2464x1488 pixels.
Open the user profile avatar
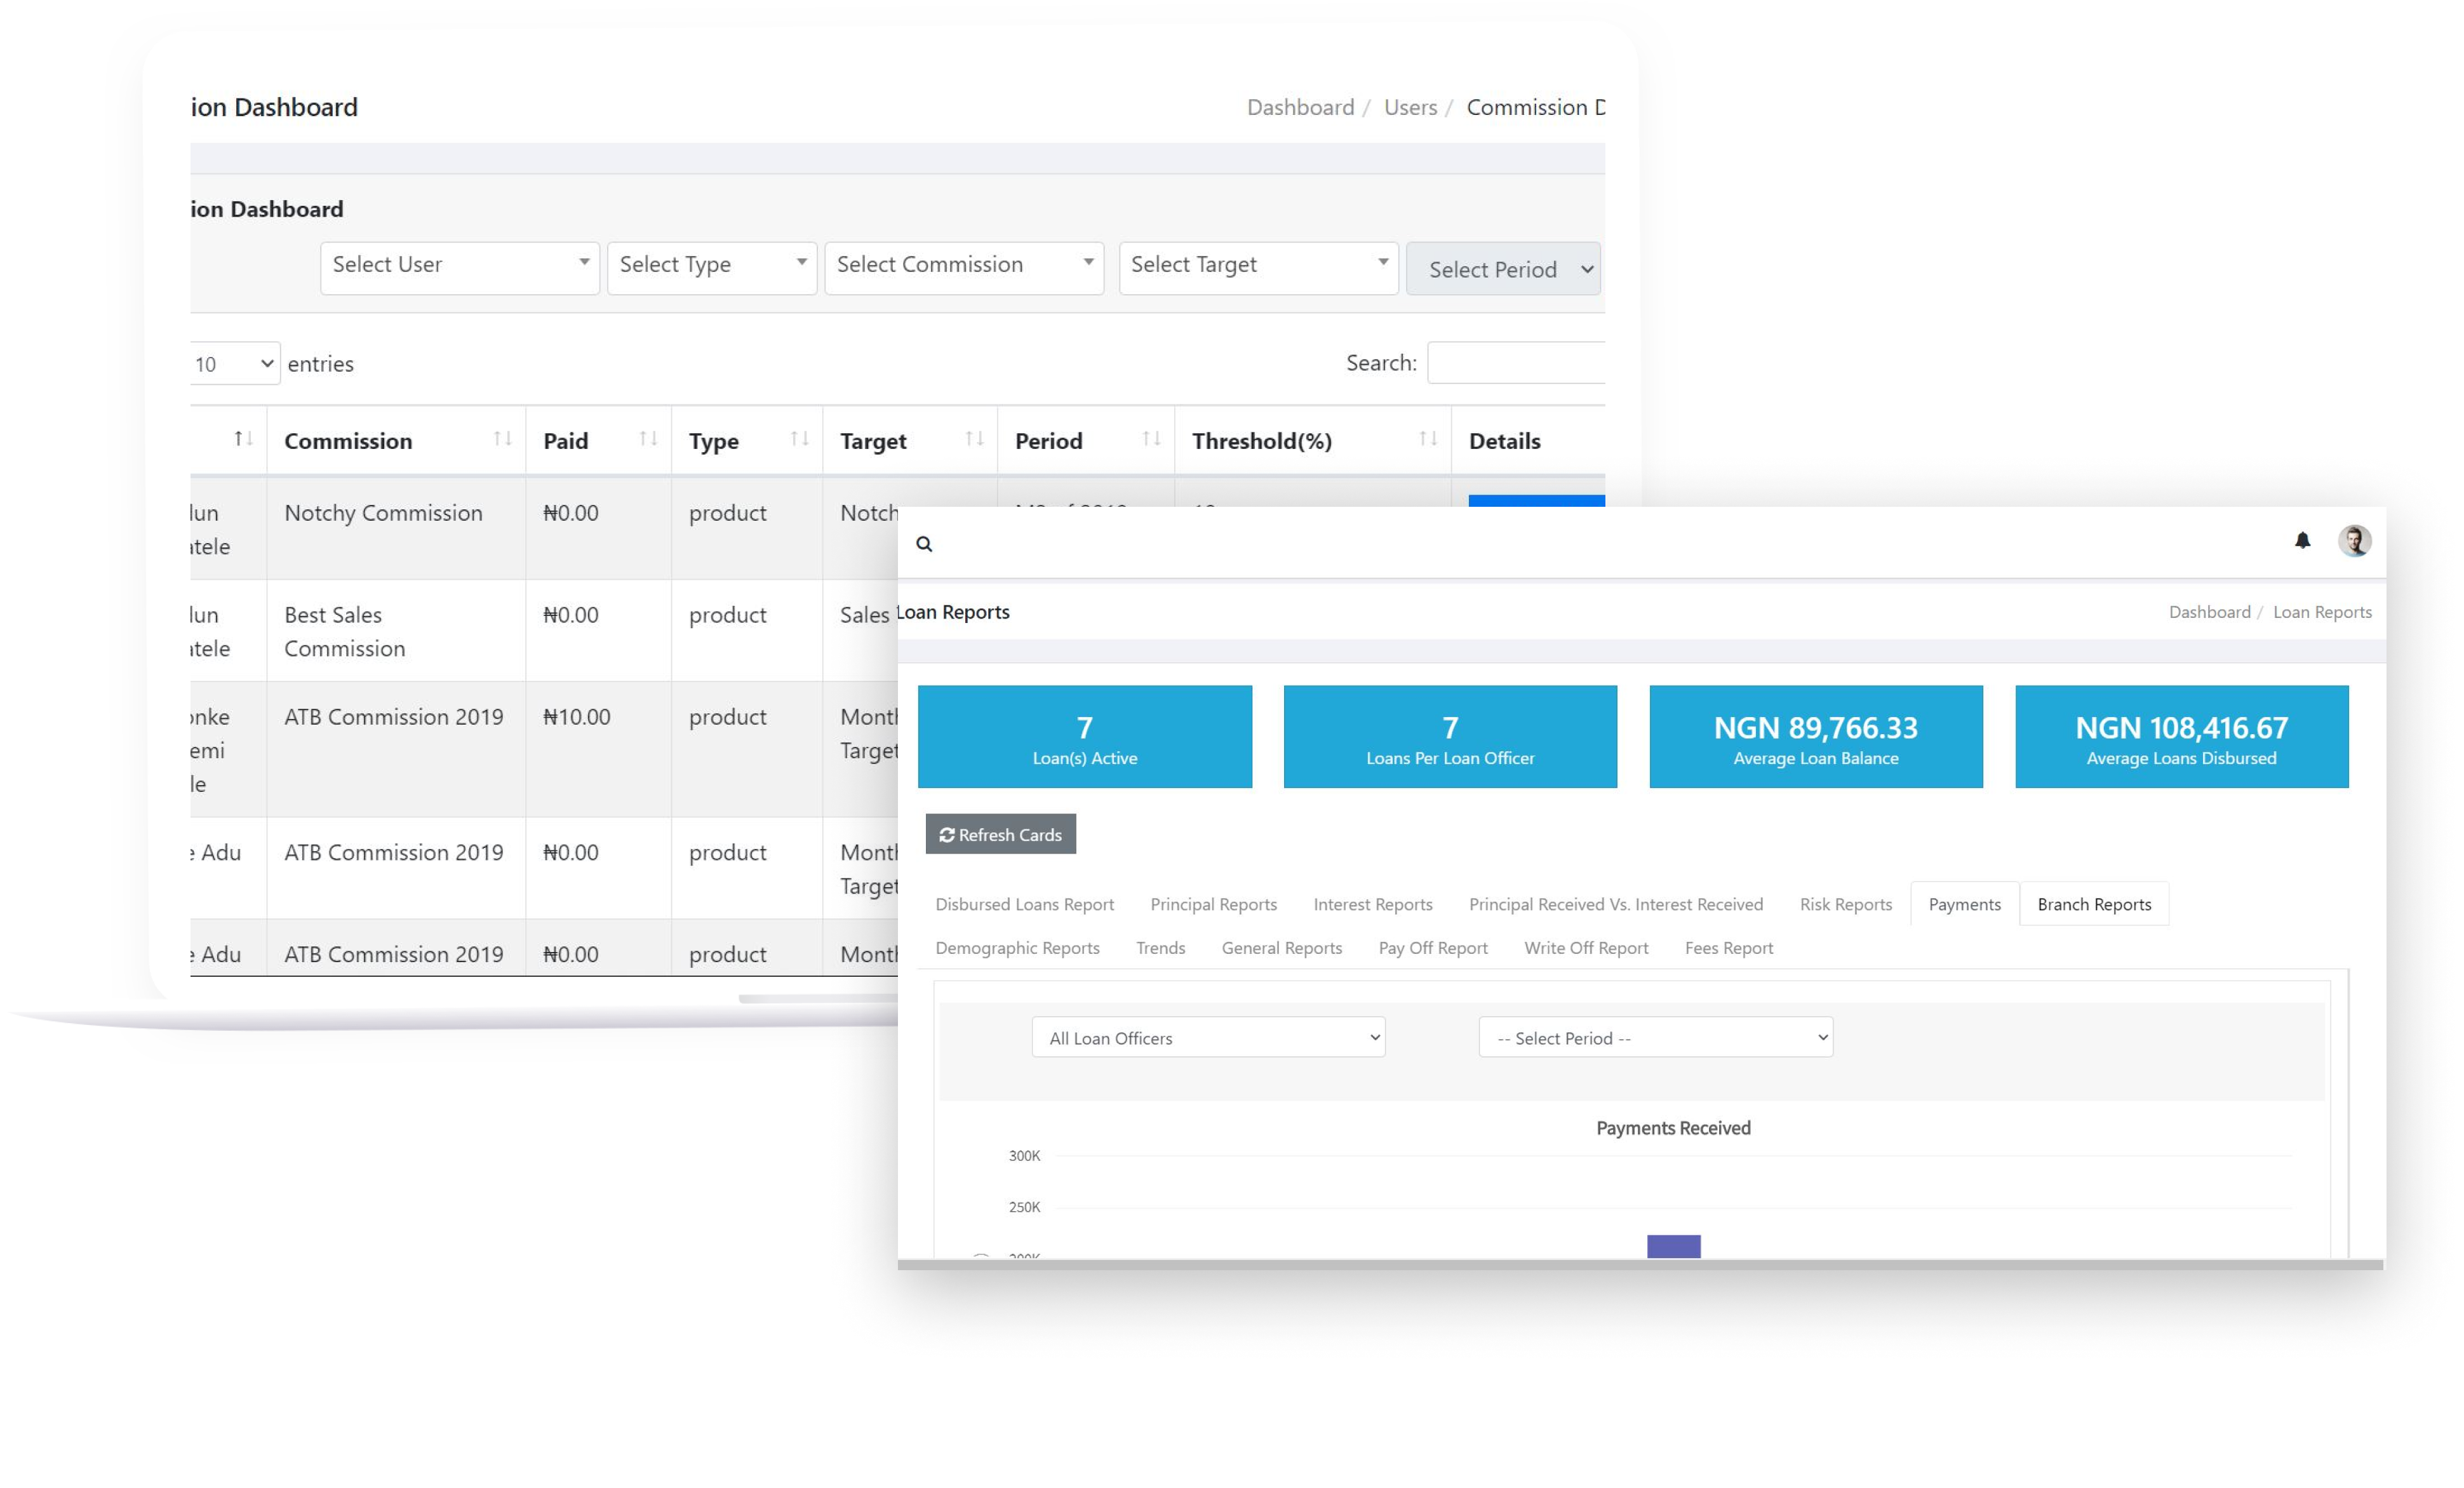[2354, 541]
